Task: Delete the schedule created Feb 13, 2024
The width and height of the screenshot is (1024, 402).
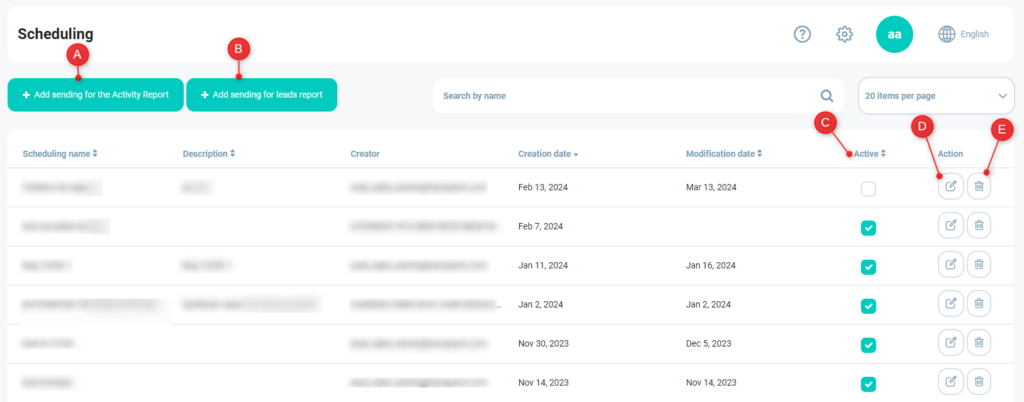Action: pyautogui.click(x=979, y=187)
